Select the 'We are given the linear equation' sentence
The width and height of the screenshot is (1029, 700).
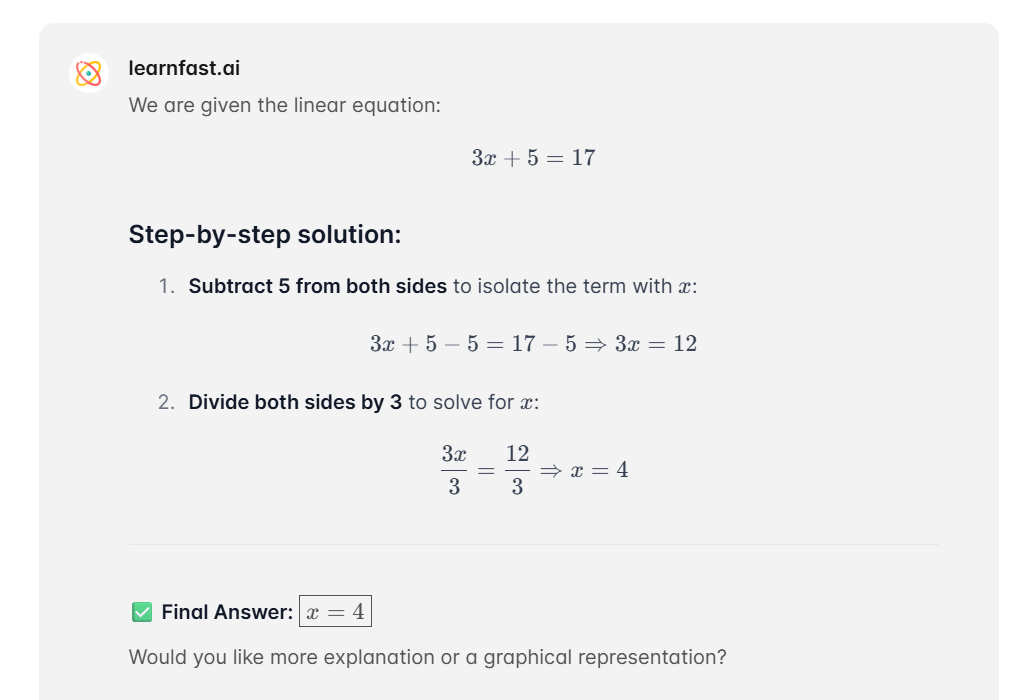(x=284, y=105)
